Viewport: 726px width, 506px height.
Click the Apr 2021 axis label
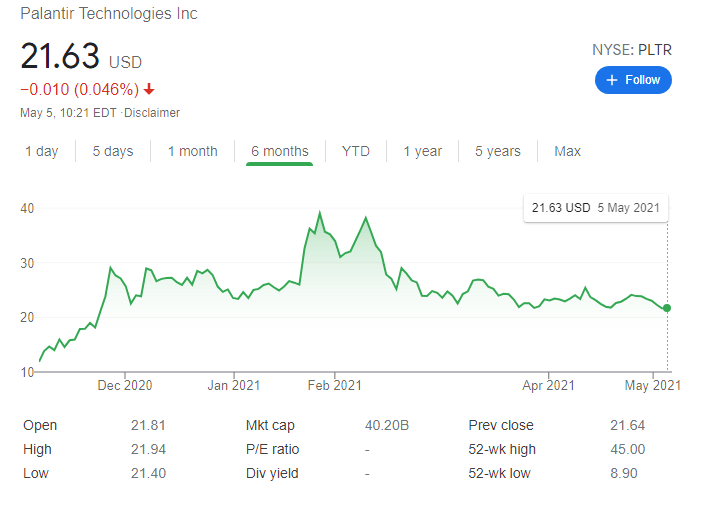(x=548, y=386)
